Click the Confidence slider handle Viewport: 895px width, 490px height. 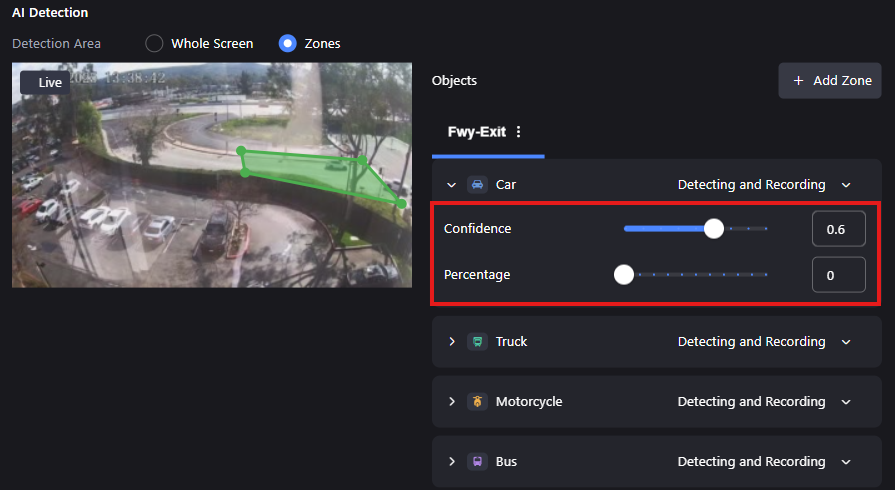tap(713, 228)
